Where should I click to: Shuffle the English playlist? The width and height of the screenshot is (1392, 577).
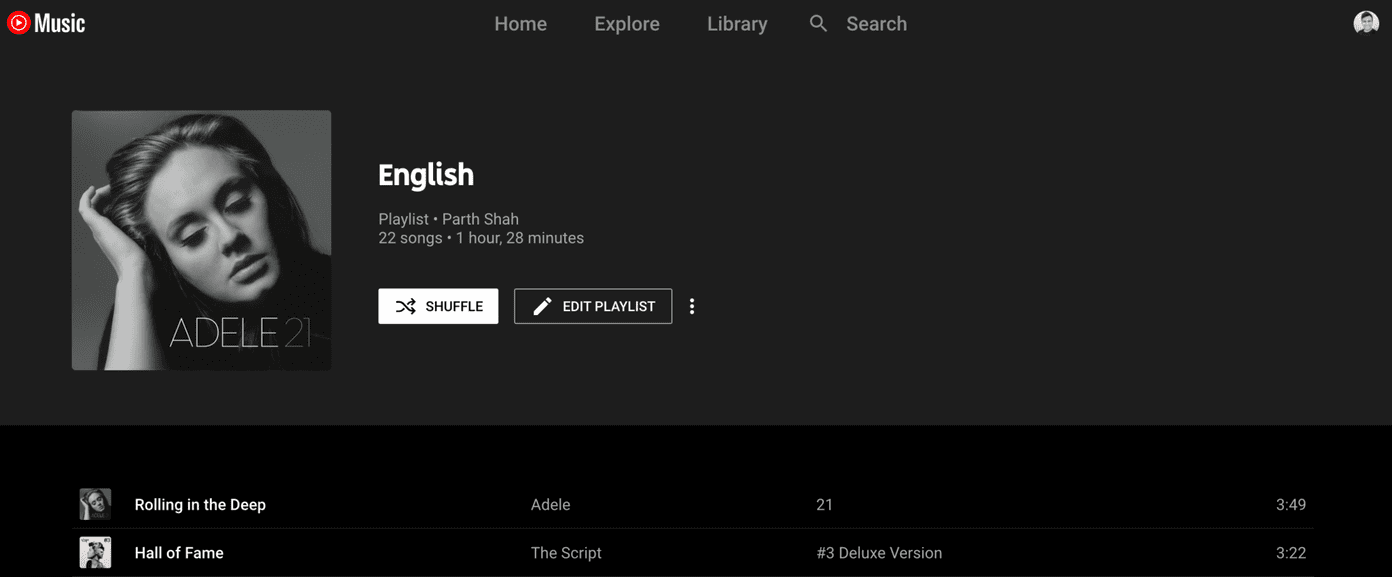438,306
